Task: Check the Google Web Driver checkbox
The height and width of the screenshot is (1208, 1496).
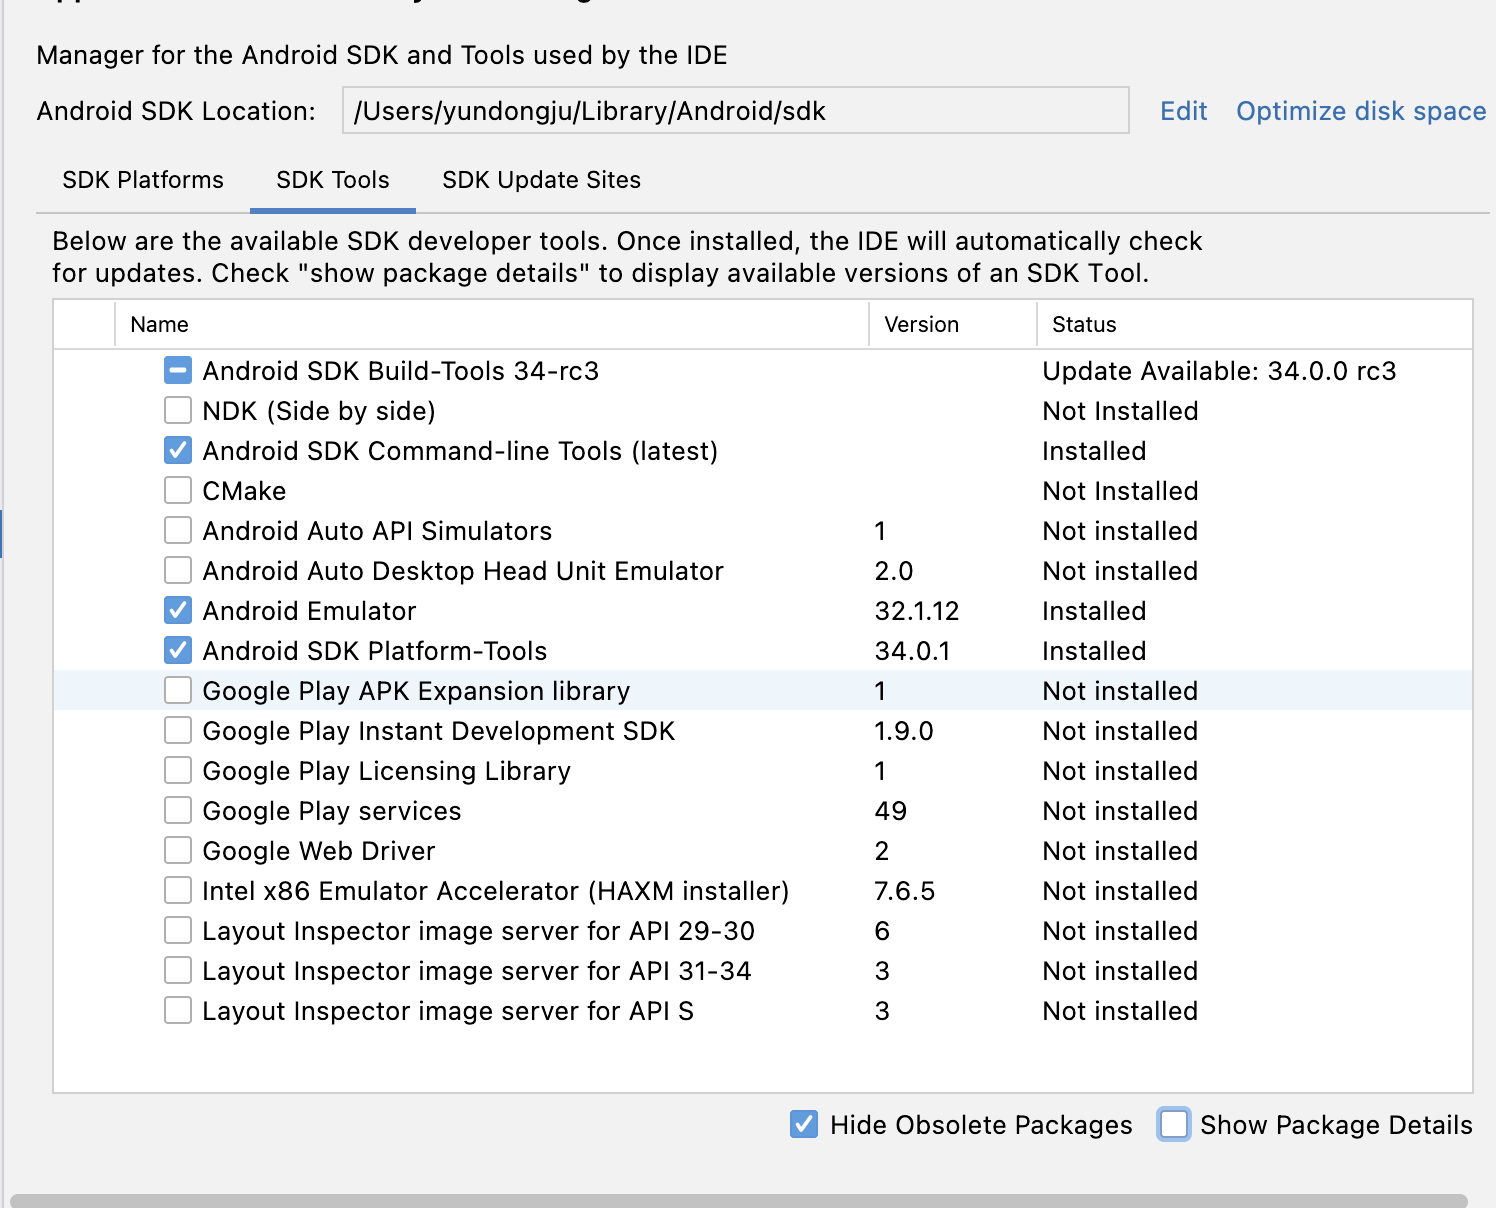Action: pos(178,851)
